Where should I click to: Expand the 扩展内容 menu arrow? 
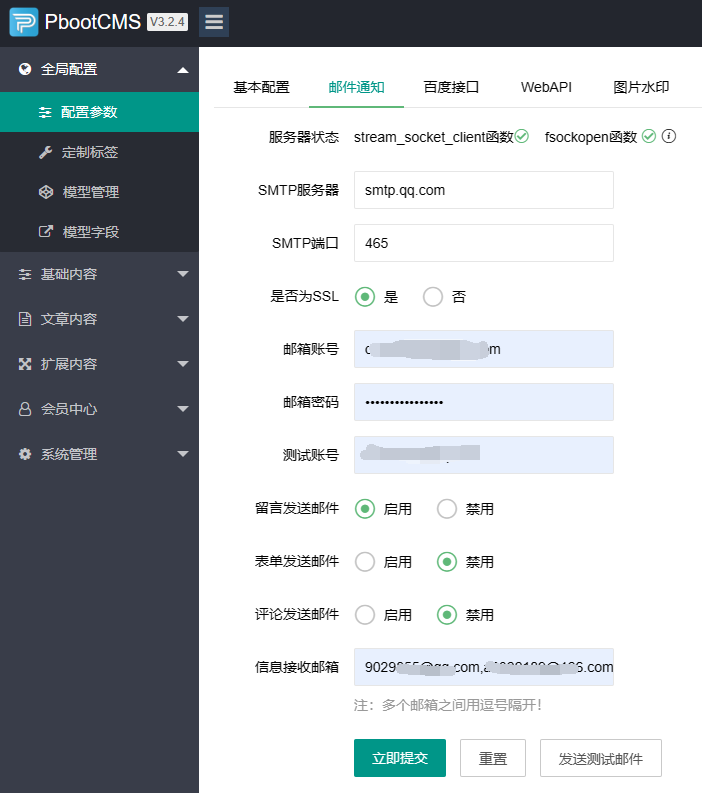183,364
